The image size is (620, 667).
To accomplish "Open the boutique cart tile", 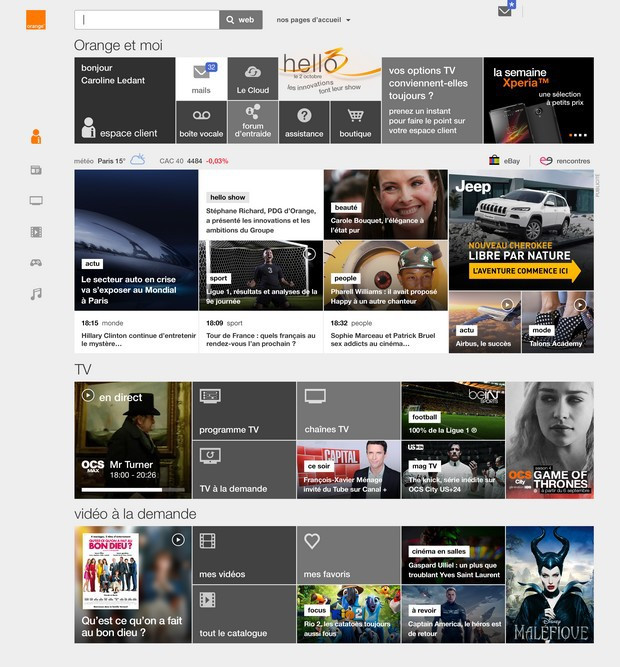I will 356,122.
